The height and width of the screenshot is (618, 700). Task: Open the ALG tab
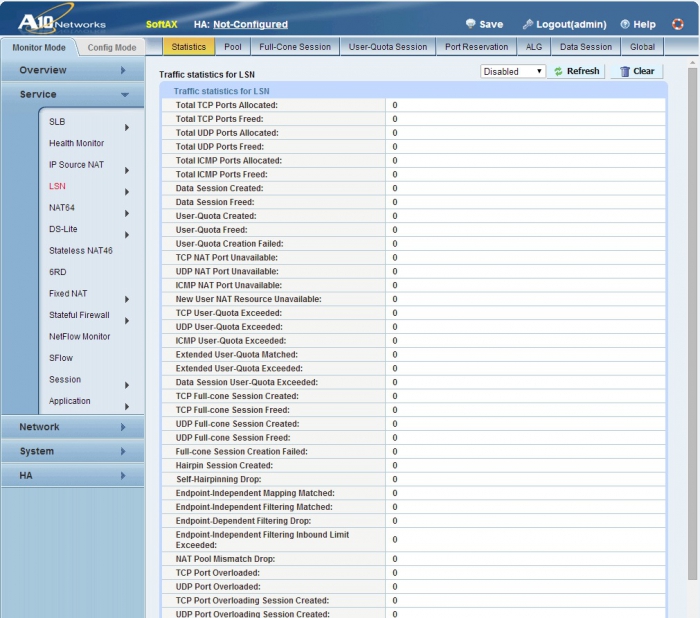[x=534, y=47]
